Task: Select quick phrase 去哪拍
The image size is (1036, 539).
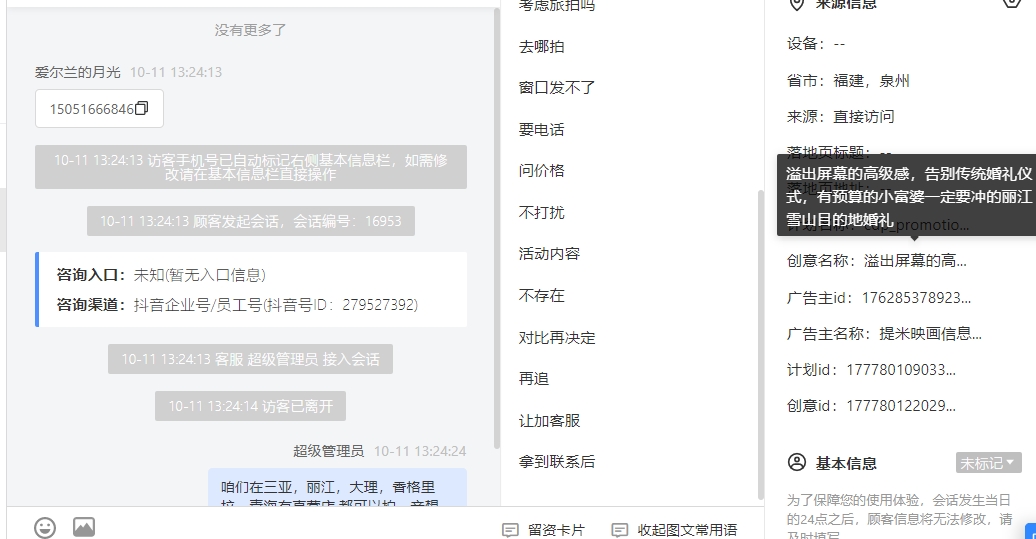Action: (541, 46)
